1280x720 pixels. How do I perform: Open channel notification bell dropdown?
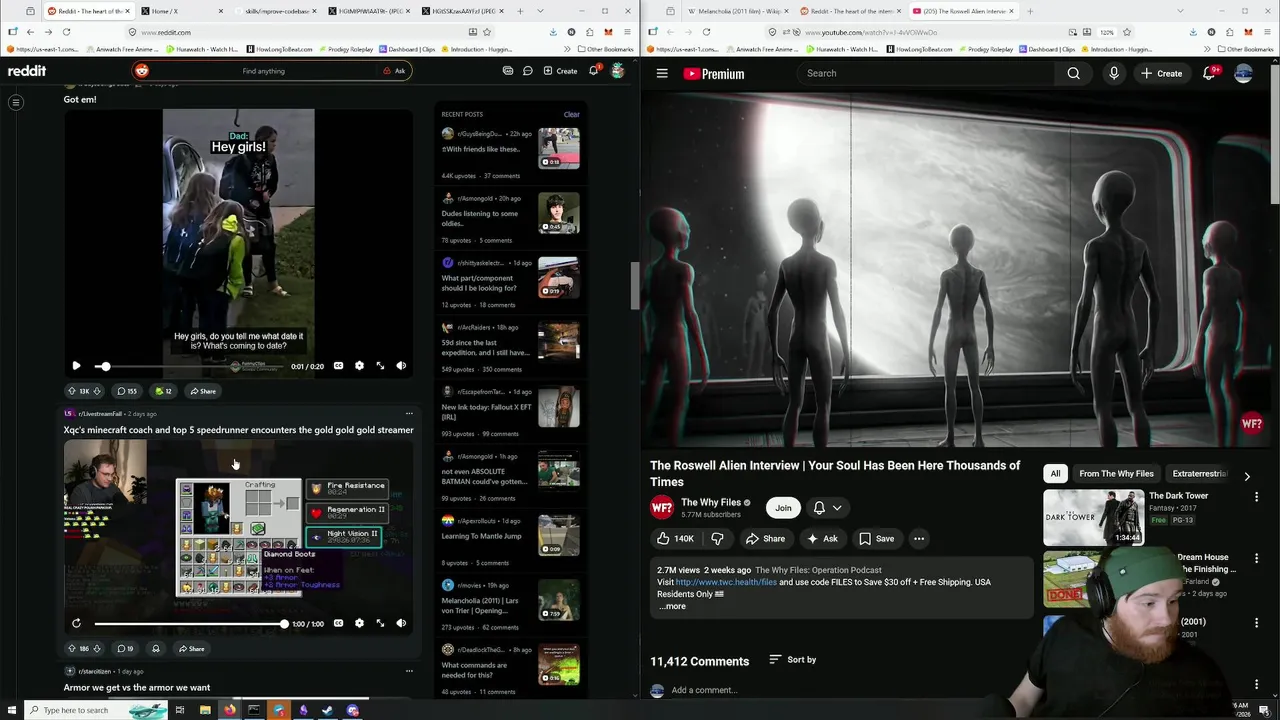(x=827, y=508)
